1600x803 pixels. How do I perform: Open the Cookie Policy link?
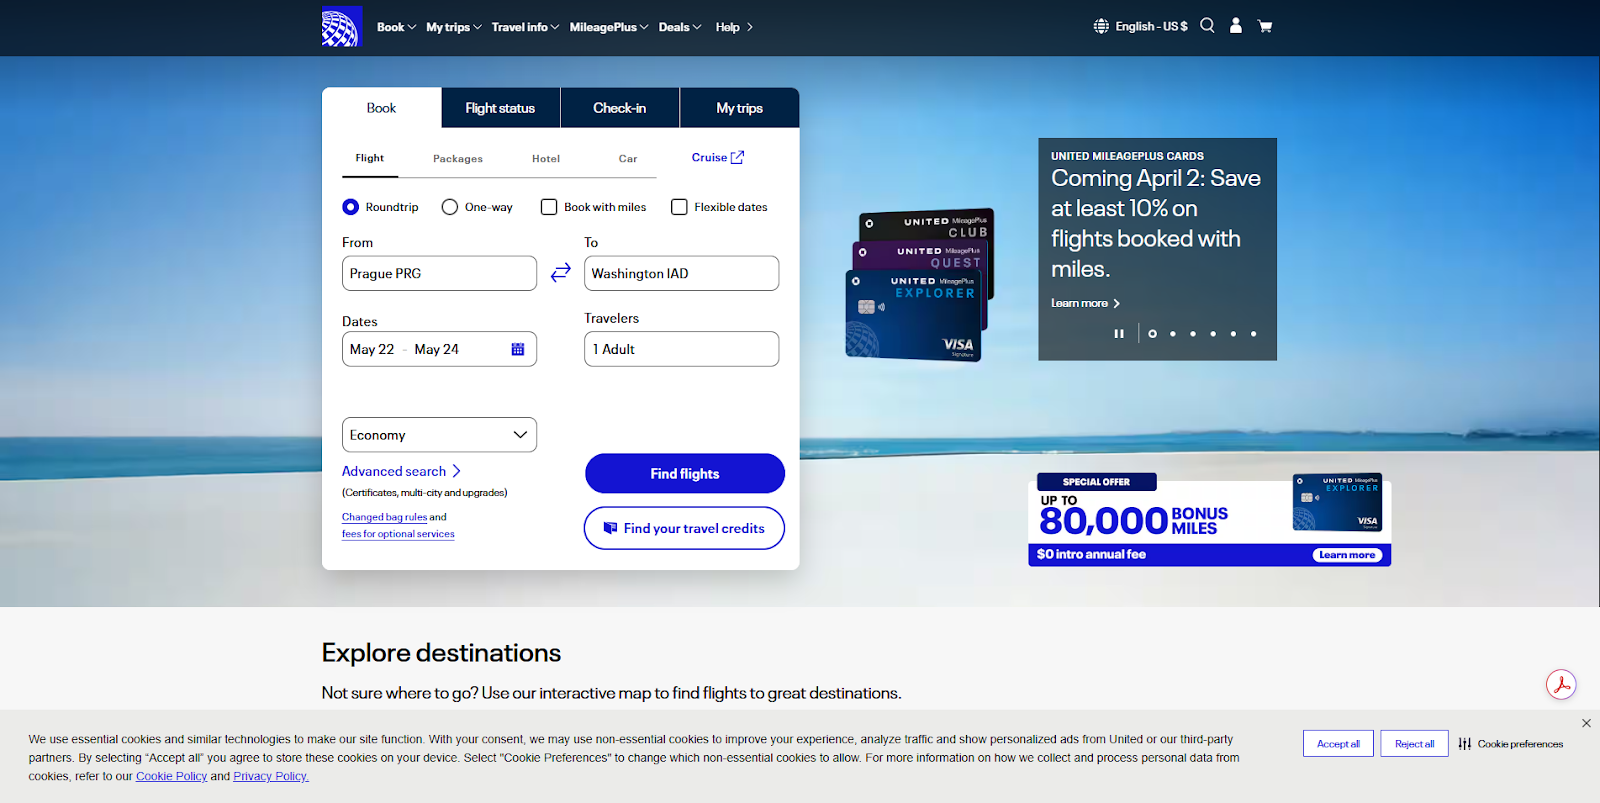tap(171, 776)
